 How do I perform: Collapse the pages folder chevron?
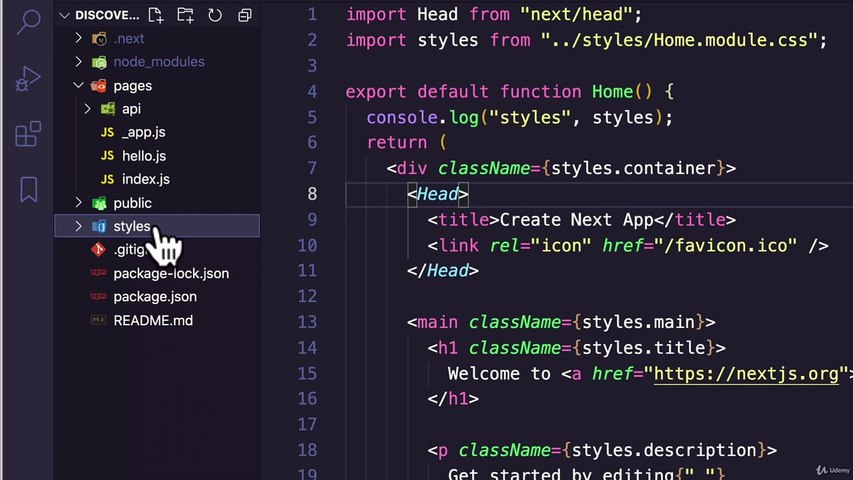78,85
